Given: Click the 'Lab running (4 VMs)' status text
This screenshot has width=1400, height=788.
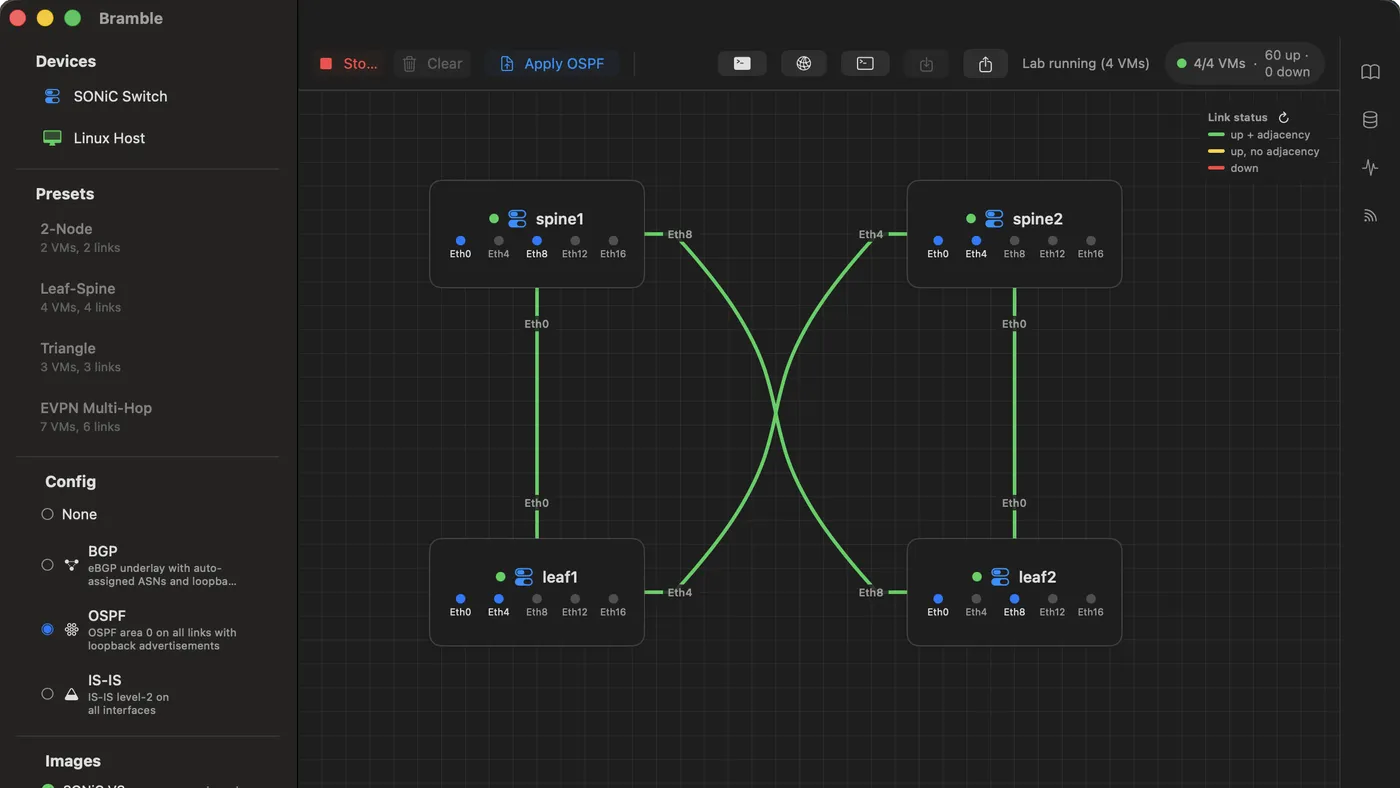Looking at the screenshot, I should click(x=1086, y=63).
